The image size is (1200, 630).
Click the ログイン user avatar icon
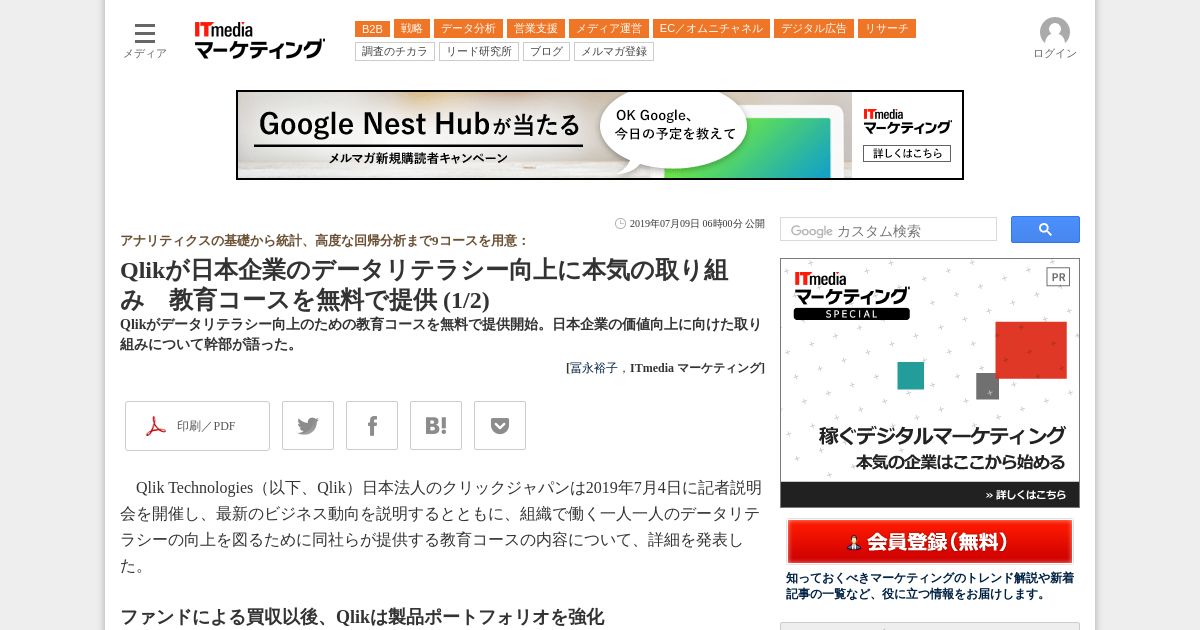pos(1054,32)
